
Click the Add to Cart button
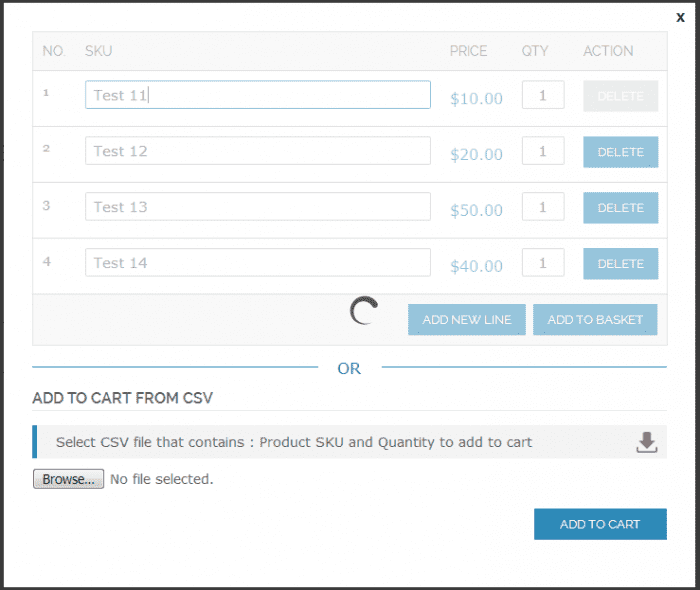(600, 524)
